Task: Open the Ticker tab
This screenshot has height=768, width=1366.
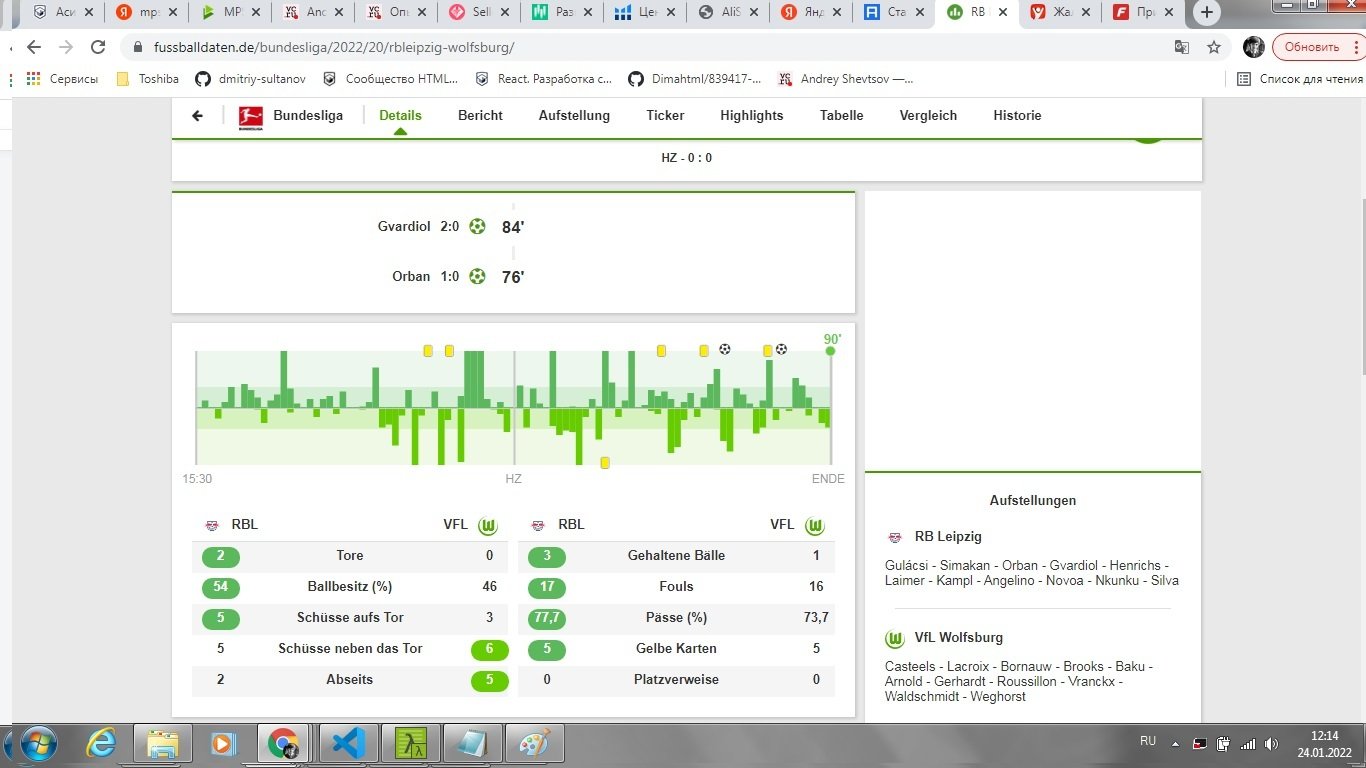Action: pos(665,116)
